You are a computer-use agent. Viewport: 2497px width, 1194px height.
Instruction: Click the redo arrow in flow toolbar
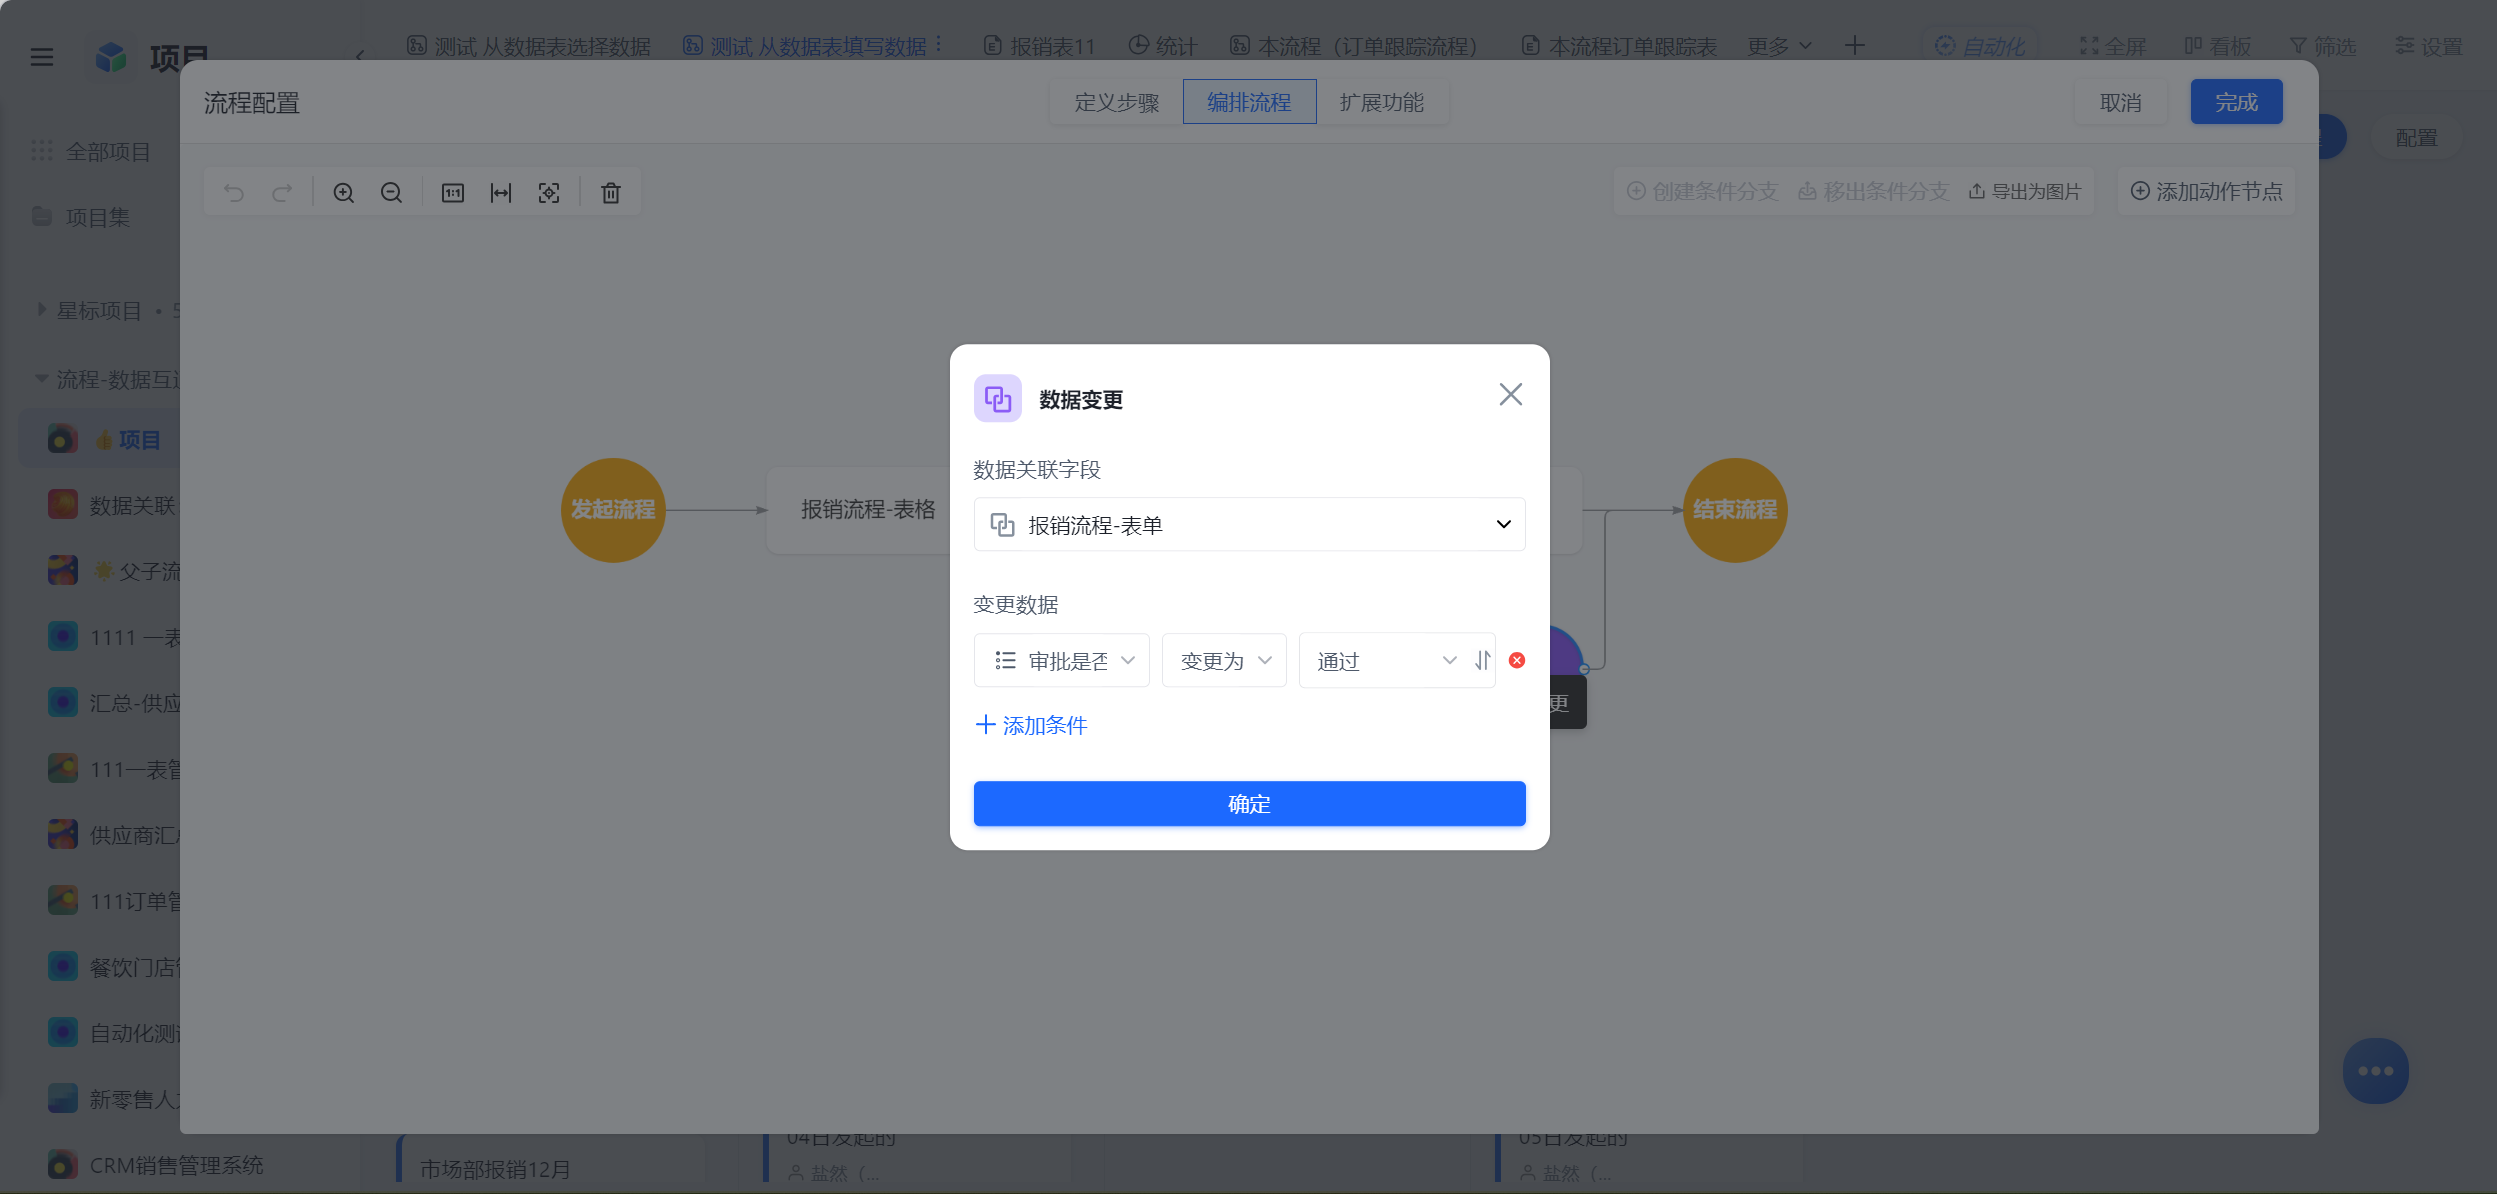tap(282, 193)
